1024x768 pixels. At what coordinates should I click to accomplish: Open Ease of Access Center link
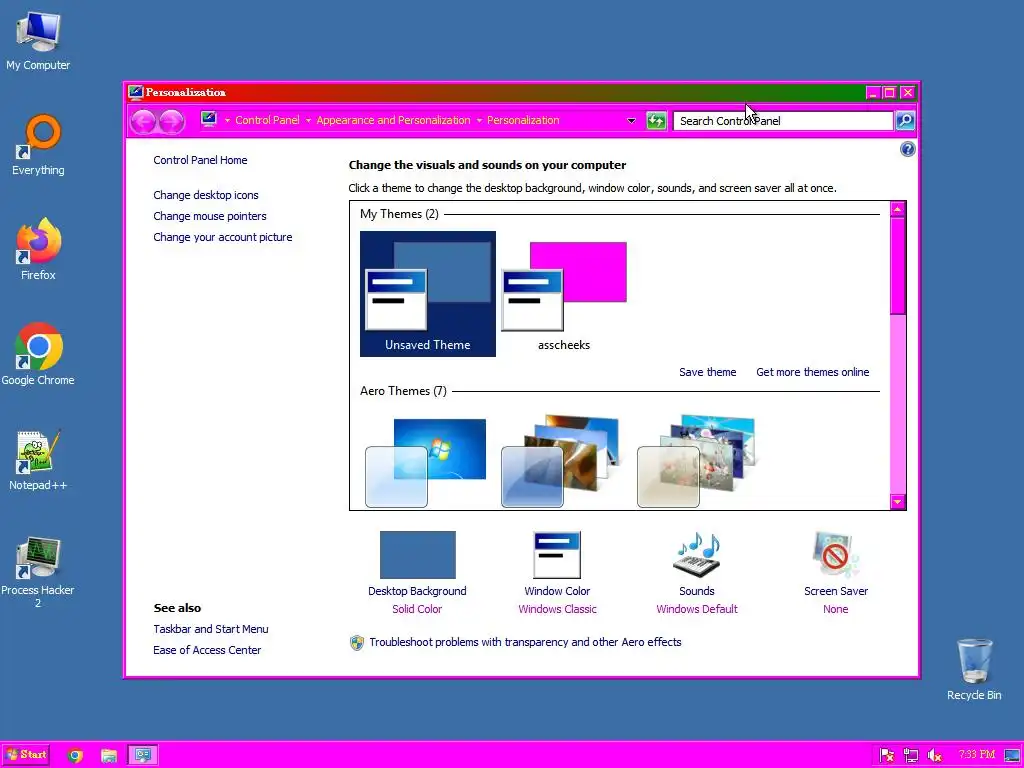[x=207, y=650]
